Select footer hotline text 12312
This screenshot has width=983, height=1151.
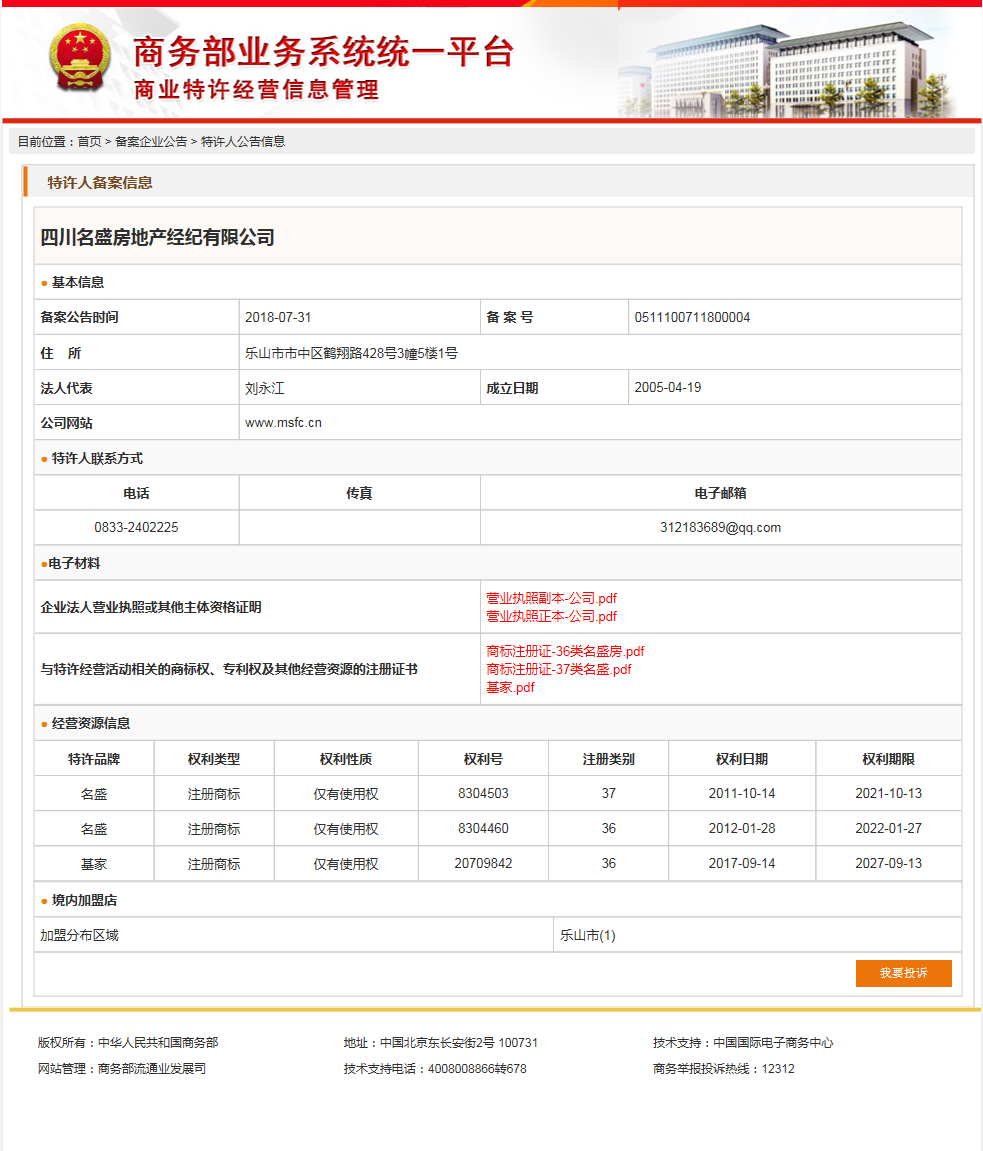[778, 1069]
